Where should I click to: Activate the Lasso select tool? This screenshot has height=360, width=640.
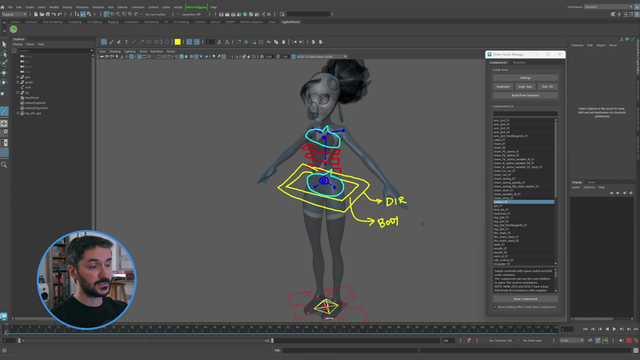pos(4,54)
